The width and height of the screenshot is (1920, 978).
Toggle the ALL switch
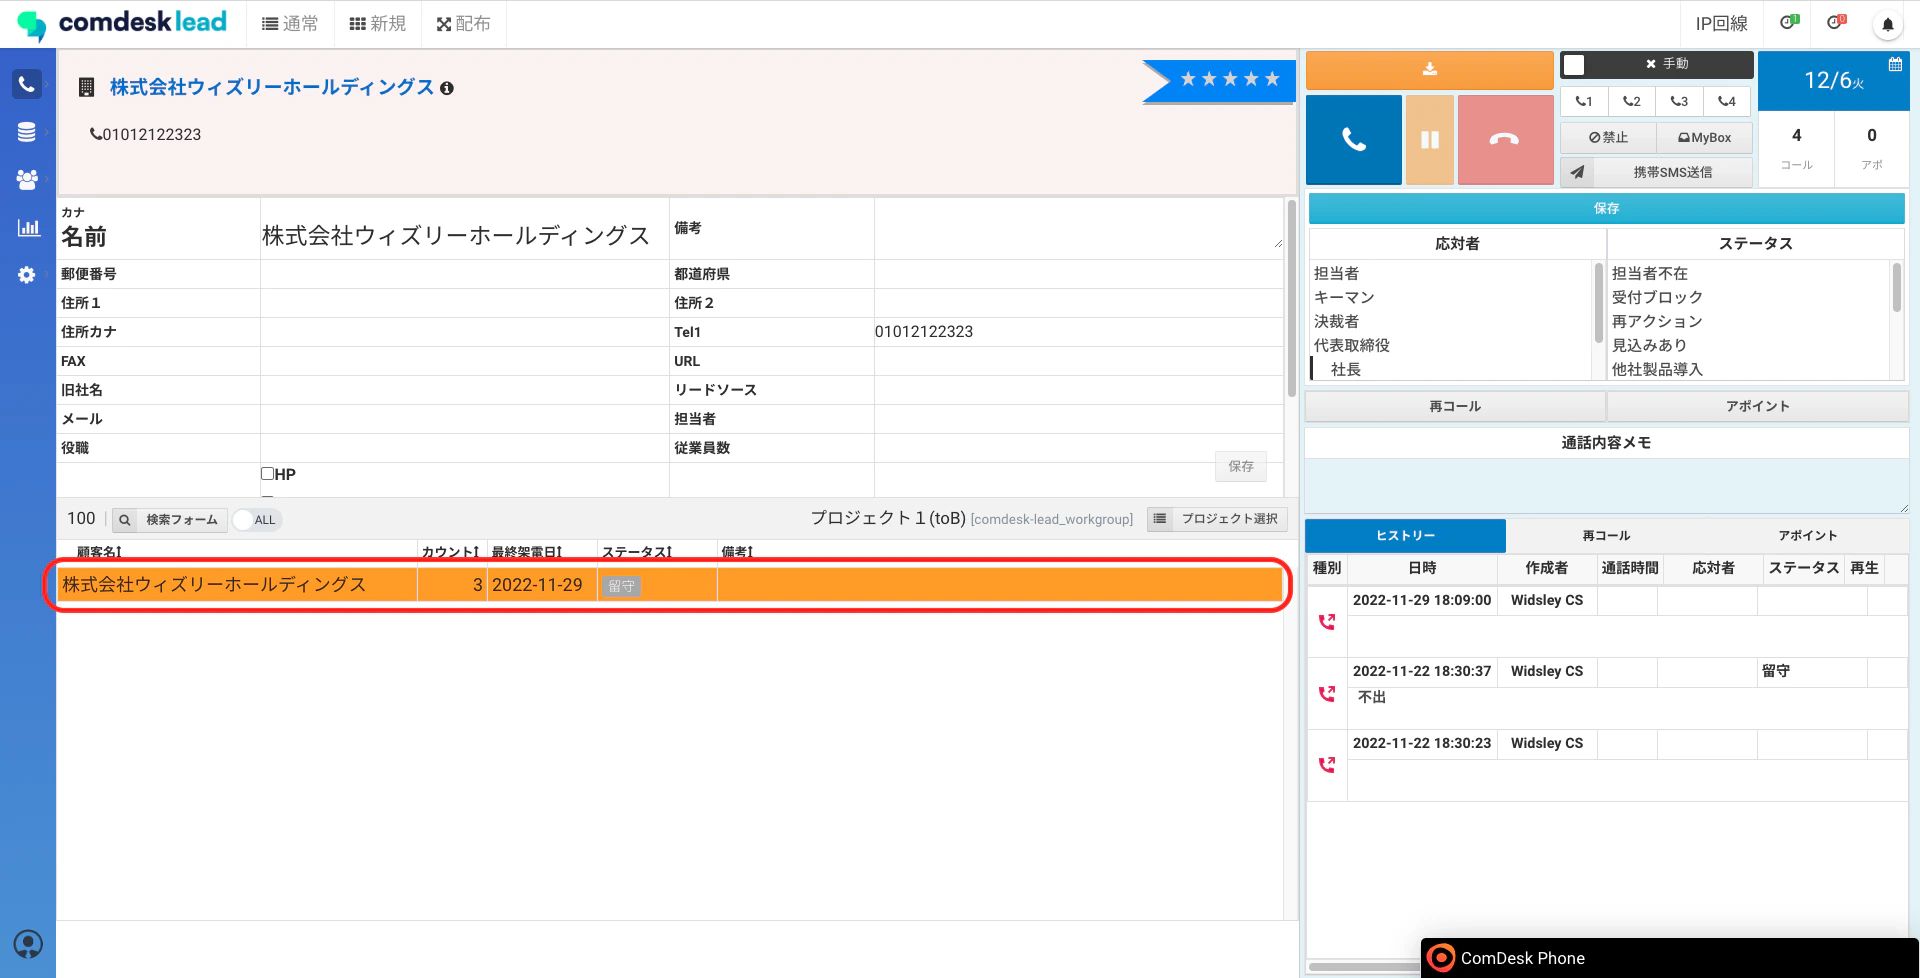coord(257,520)
